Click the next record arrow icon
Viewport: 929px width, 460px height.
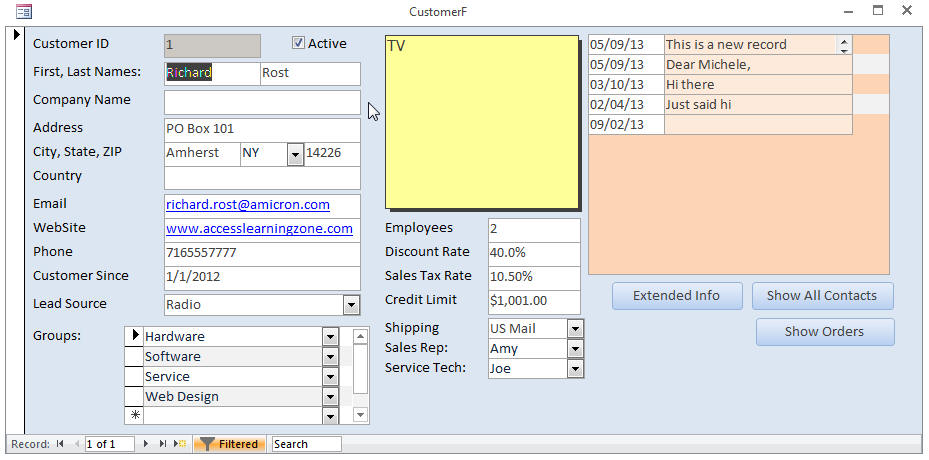coord(146,444)
